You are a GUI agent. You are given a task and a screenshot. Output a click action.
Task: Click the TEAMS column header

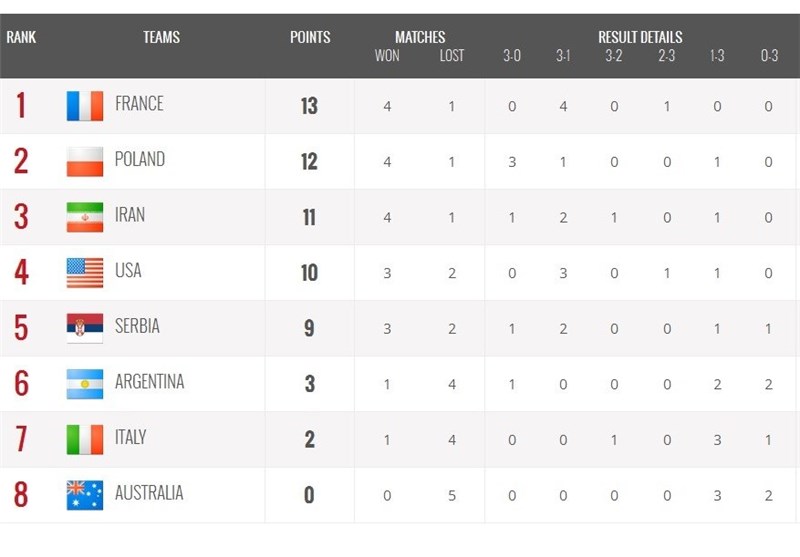point(161,37)
